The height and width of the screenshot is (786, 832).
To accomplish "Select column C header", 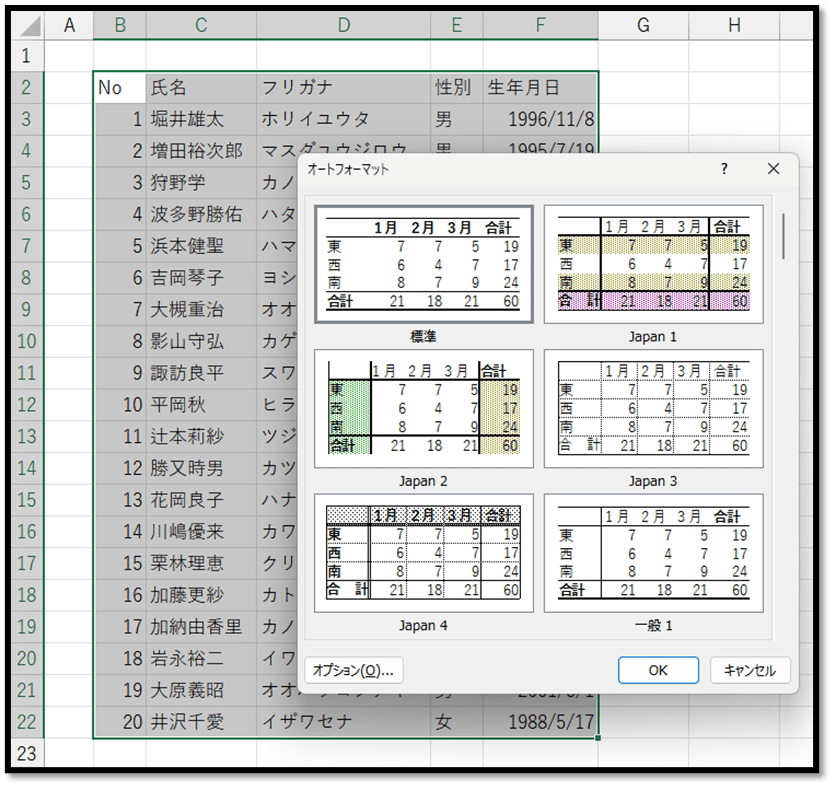I will (201, 25).
